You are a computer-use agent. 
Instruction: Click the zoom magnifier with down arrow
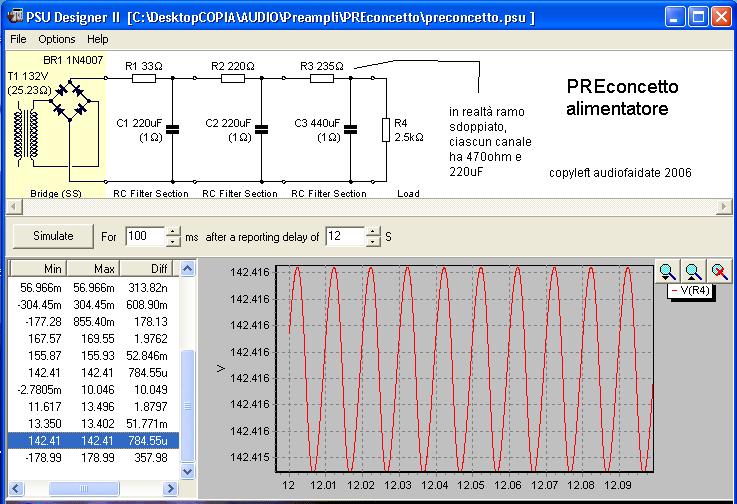pyautogui.click(x=667, y=271)
